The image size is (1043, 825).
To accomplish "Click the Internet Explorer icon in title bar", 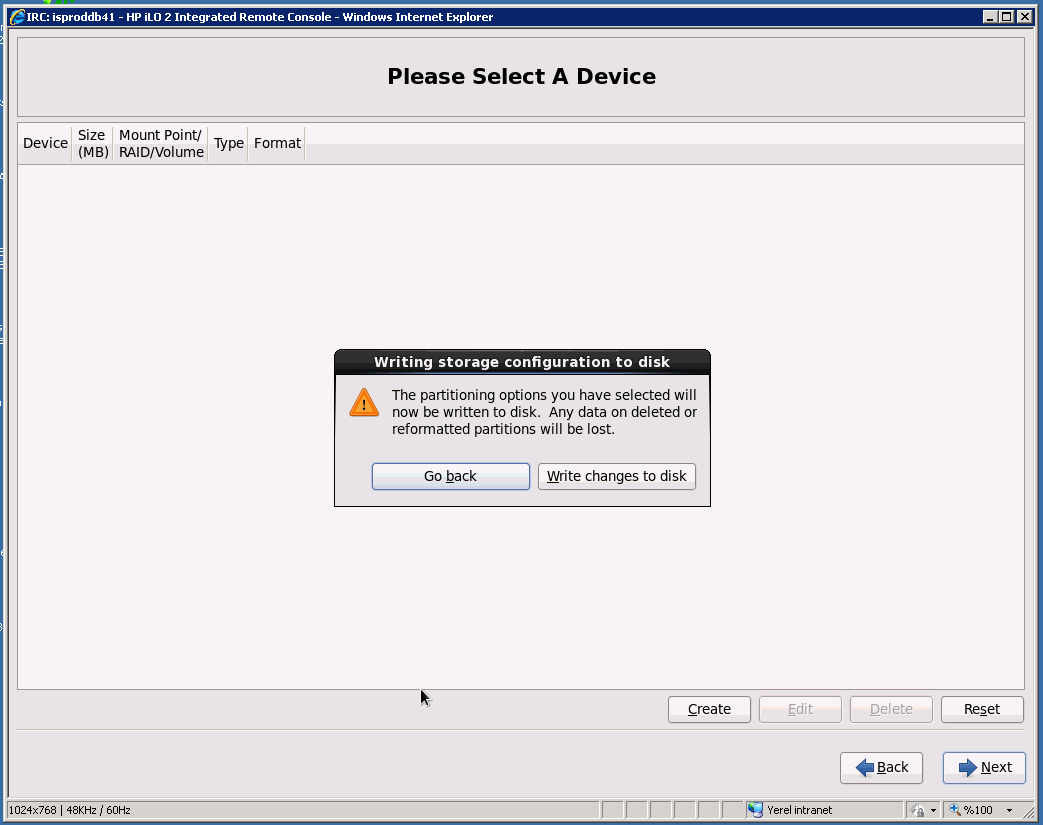I will pos(17,17).
